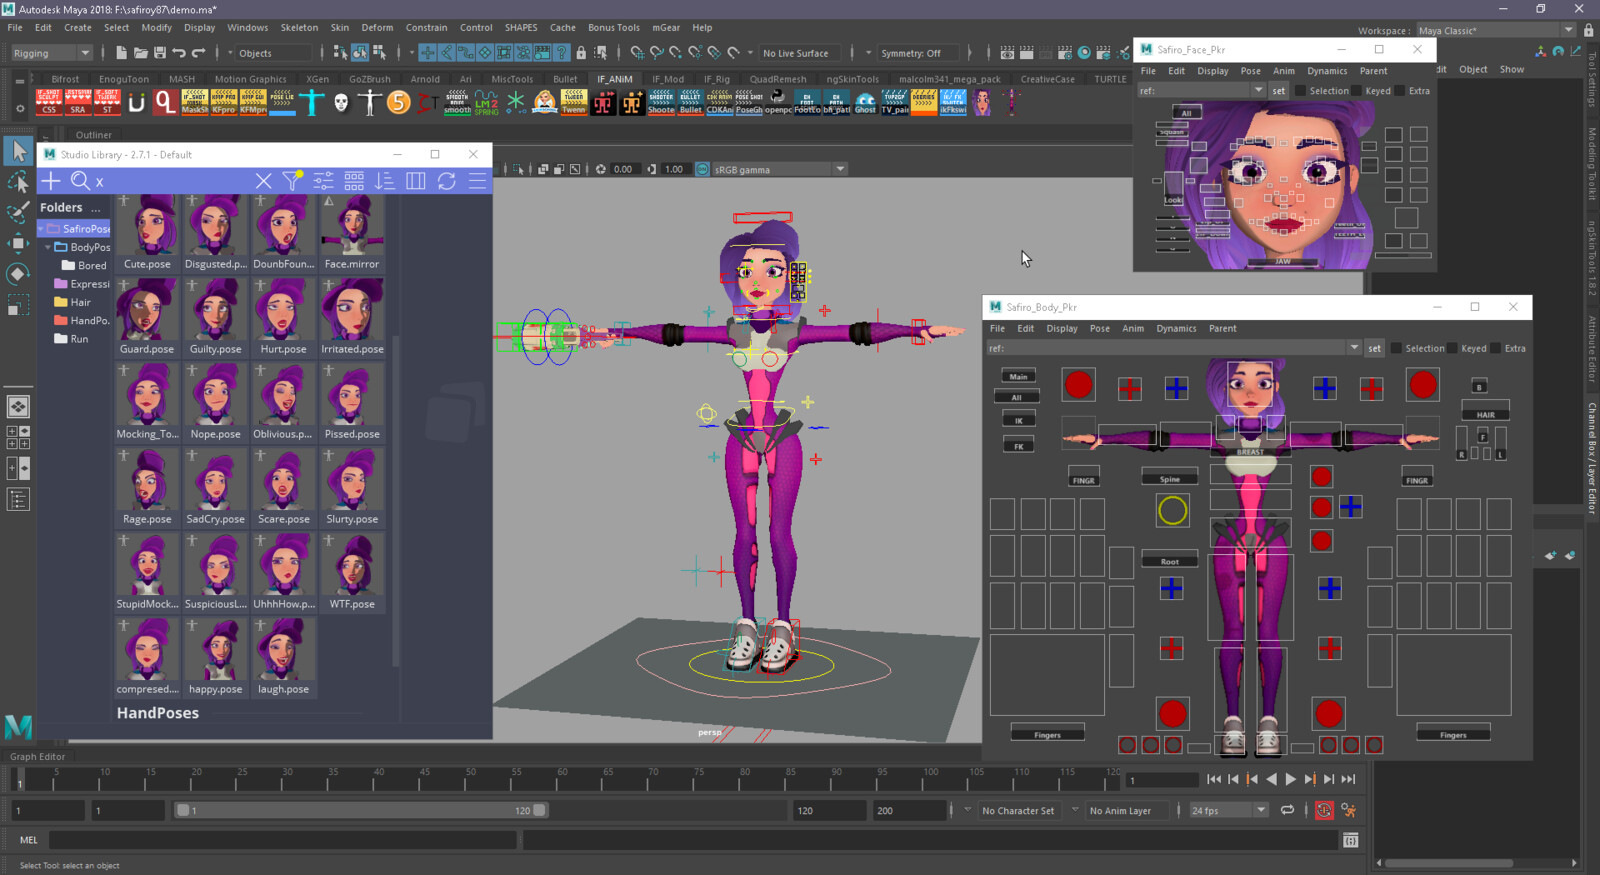
Task: Click the Ghost shelf icon
Action: point(865,102)
